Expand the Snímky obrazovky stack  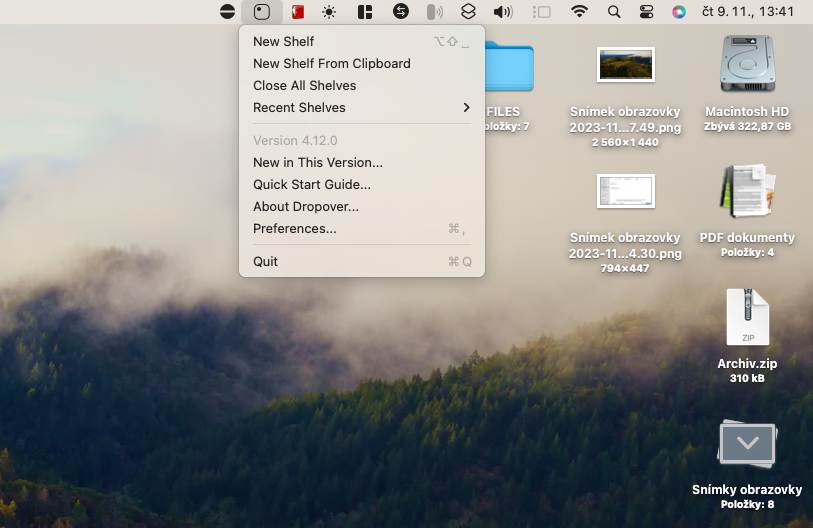coord(747,443)
